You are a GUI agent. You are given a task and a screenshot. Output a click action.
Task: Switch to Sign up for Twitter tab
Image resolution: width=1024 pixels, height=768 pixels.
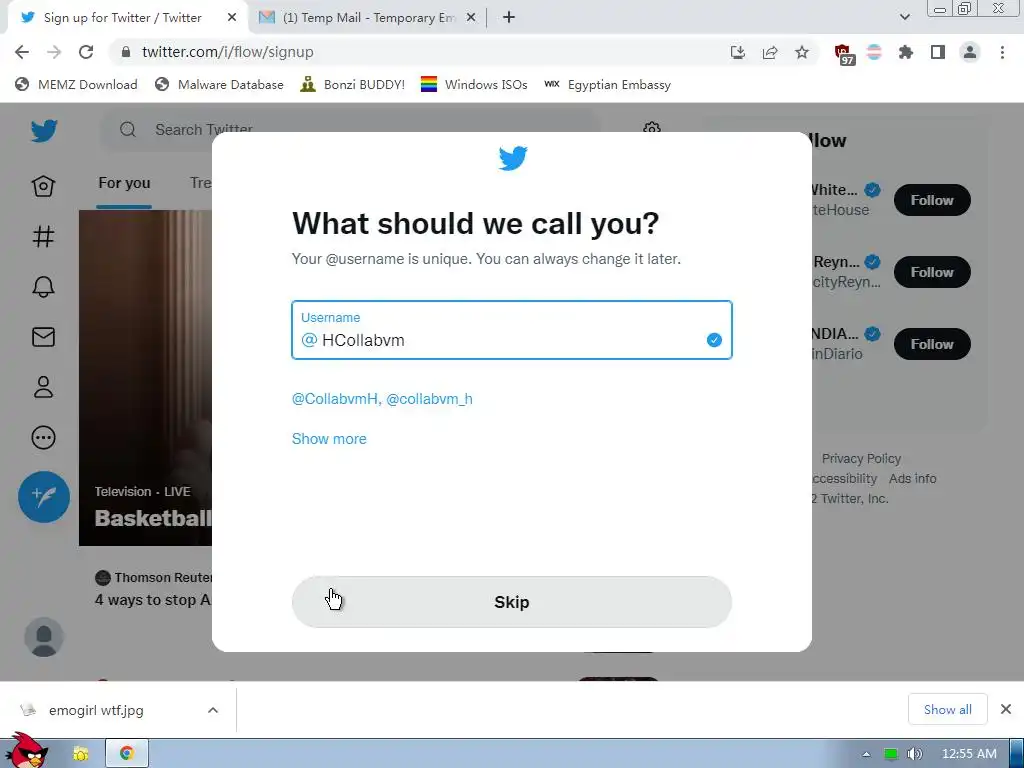point(123,18)
